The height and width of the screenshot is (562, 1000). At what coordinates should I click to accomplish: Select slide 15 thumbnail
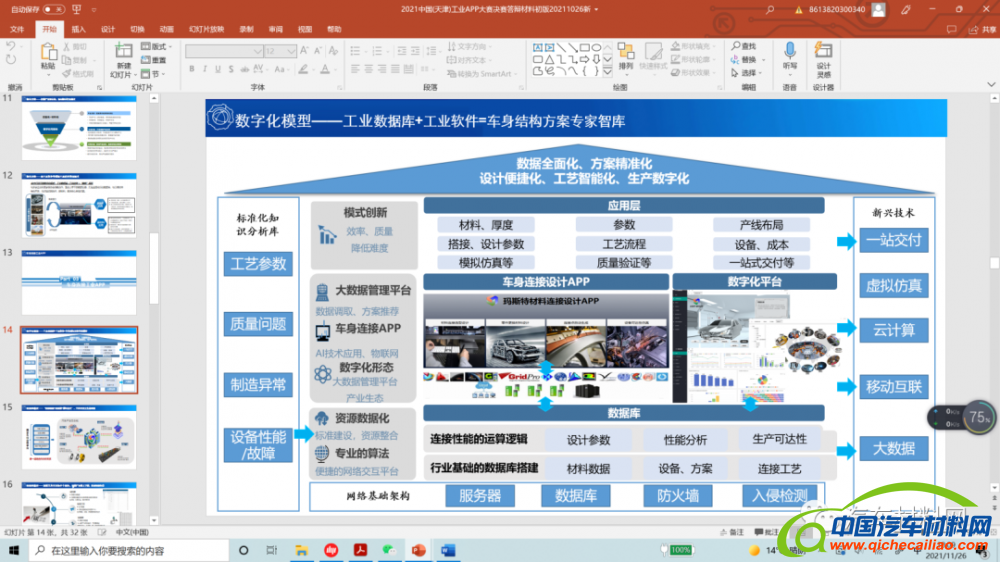[79, 437]
